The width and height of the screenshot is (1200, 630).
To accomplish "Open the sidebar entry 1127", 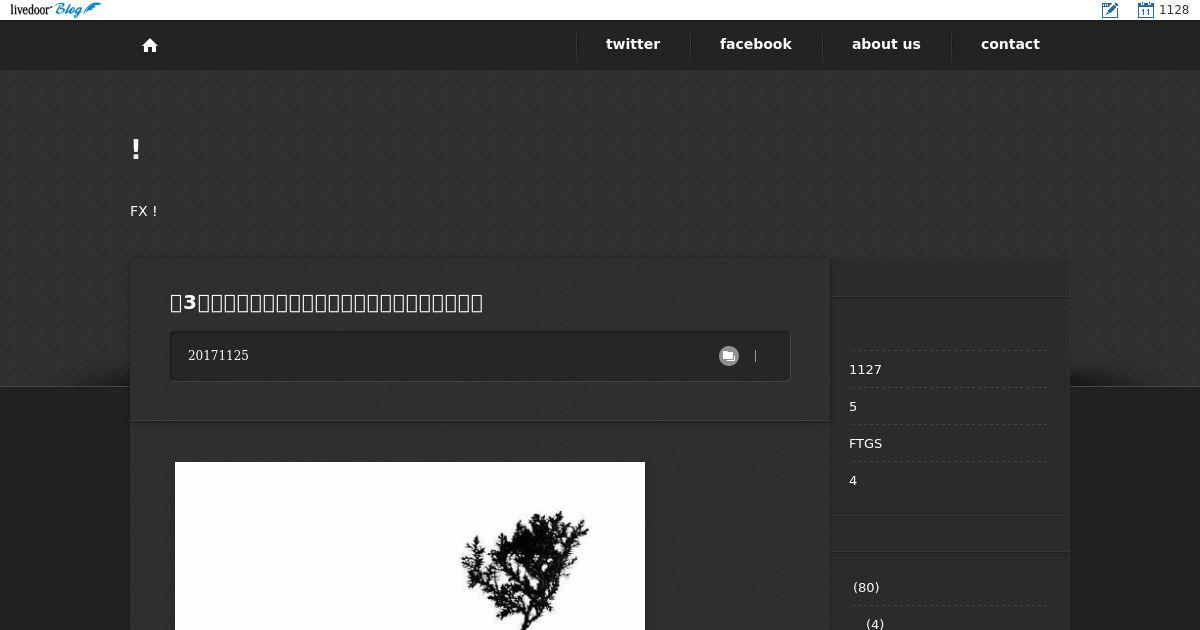I will pyautogui.click(x=865, y=369).
